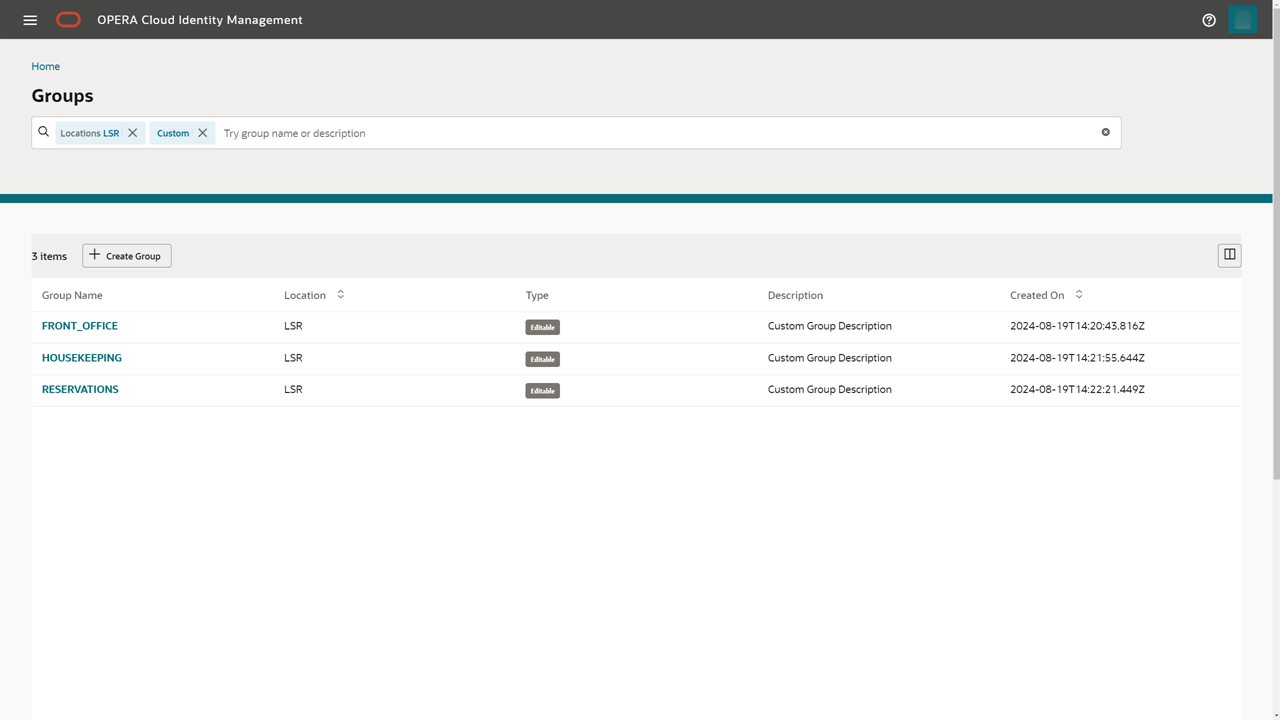The image size is (1280, 720).
Task: Click the HOUSEKEEPING description cell
Action: 830,358
